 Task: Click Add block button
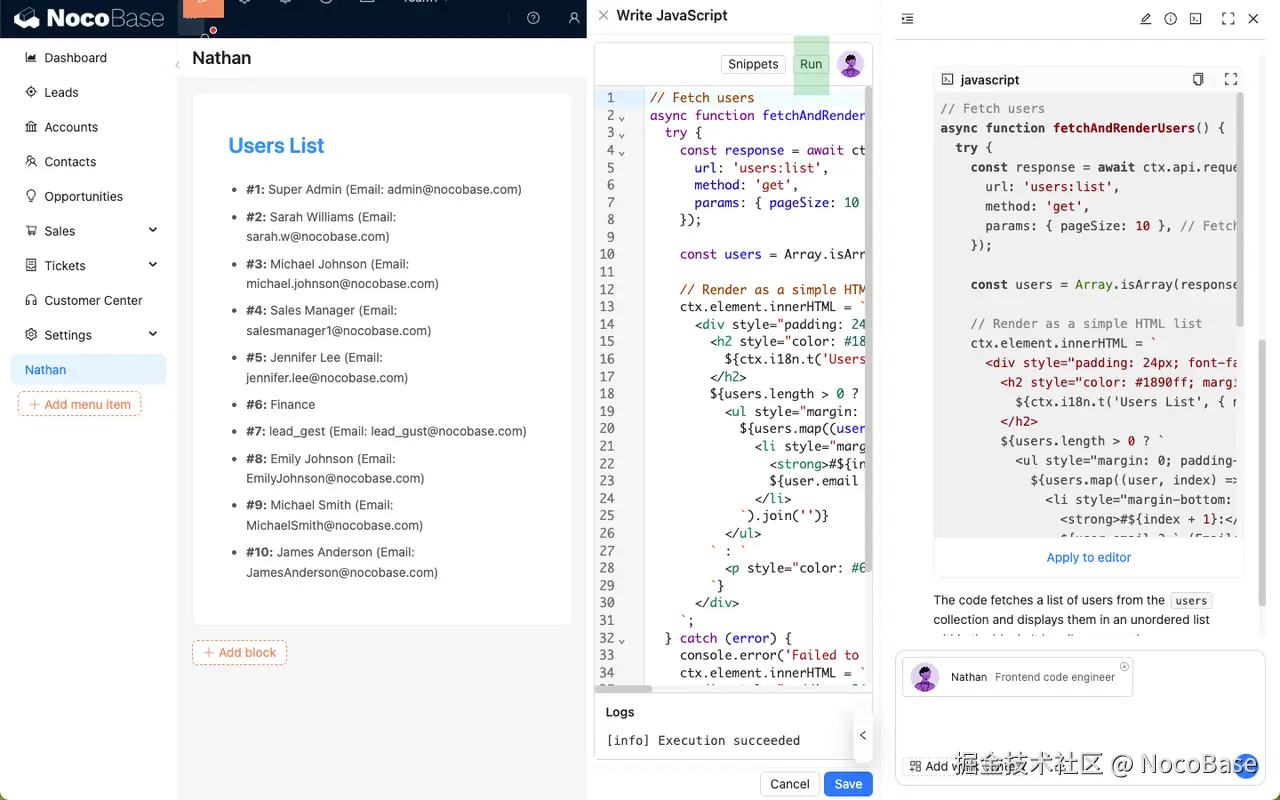[239, 653]
